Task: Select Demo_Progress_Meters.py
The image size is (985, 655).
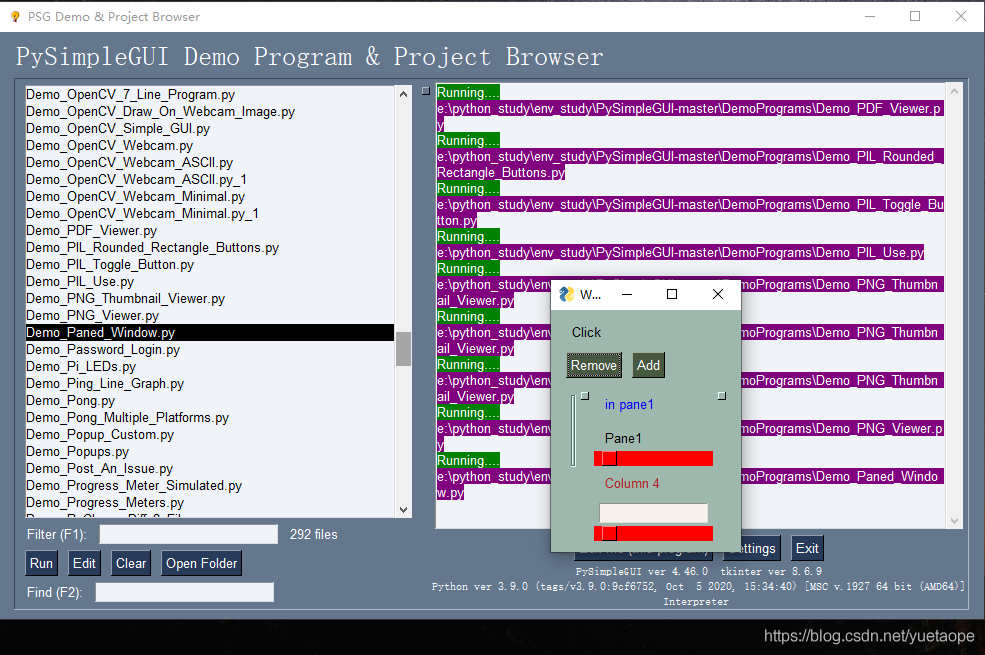Action: [210, 502]
